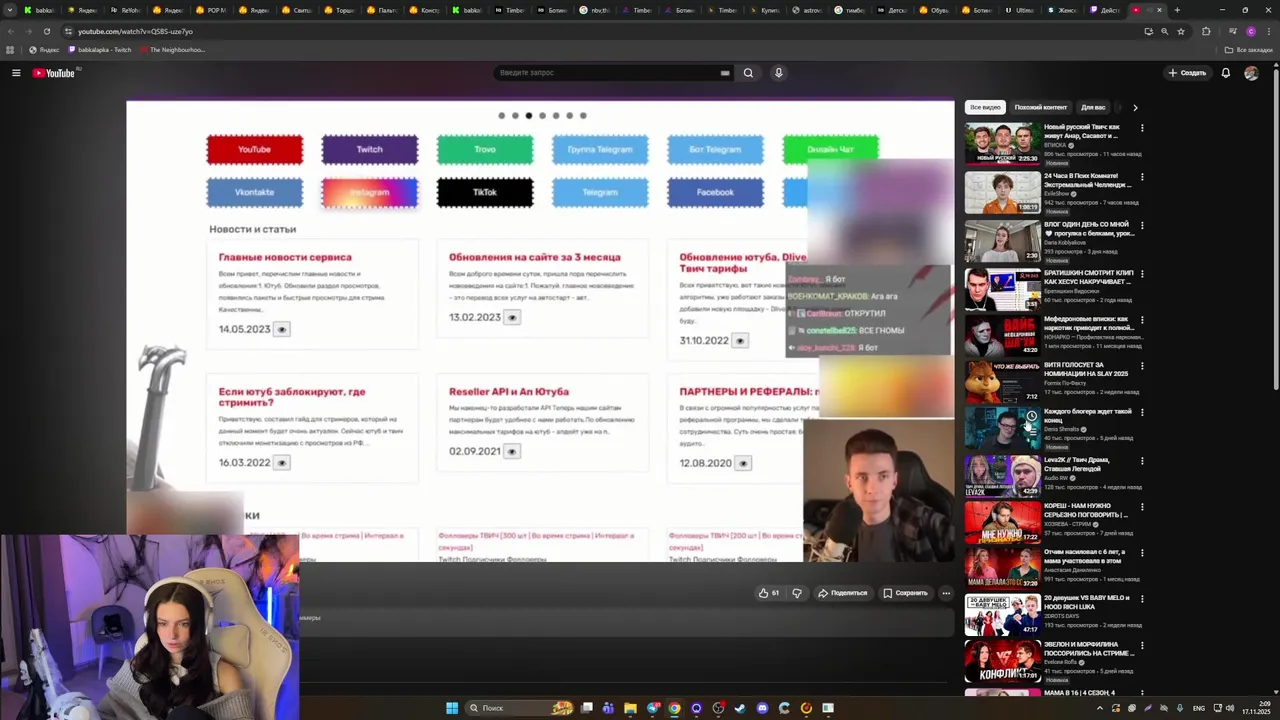Screen dimensions: 1280x720
Task: Dislike the video with thumbs down
Action: 797,593
